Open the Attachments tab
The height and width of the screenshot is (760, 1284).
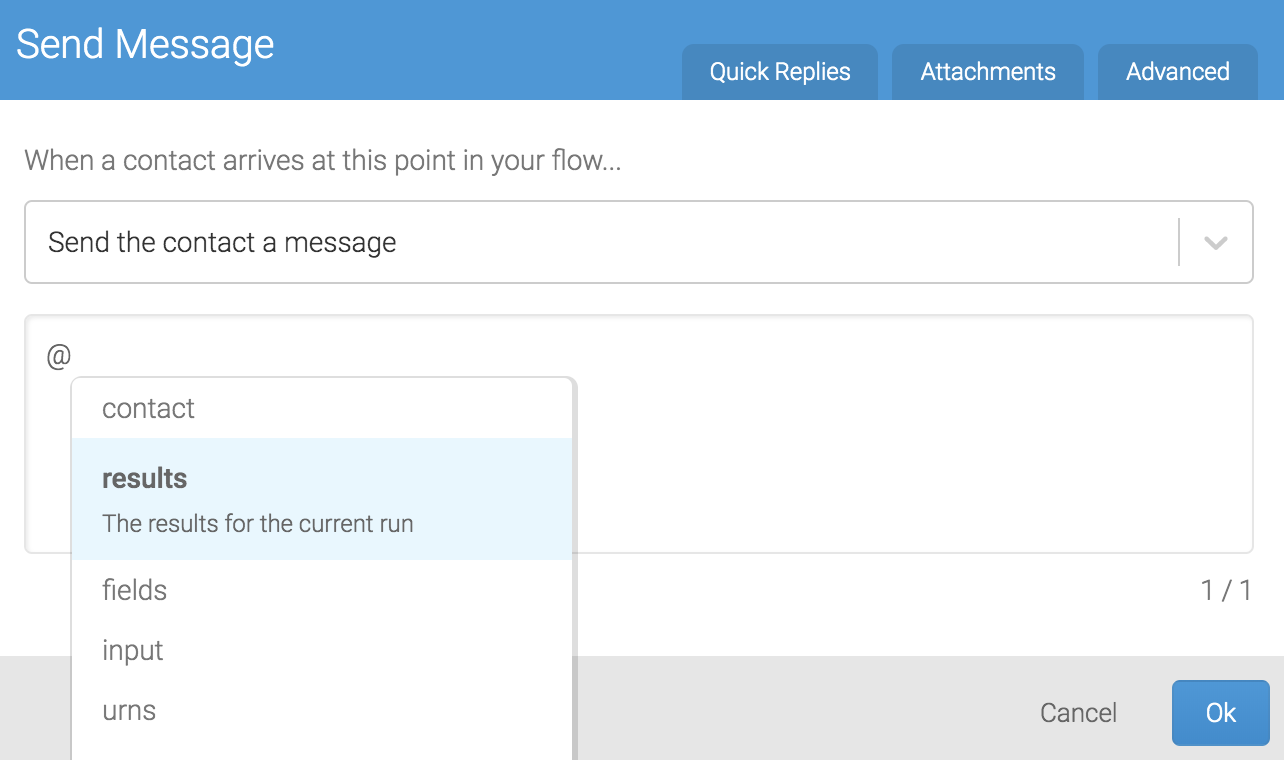pyautogui.click(x=987, y=71)
